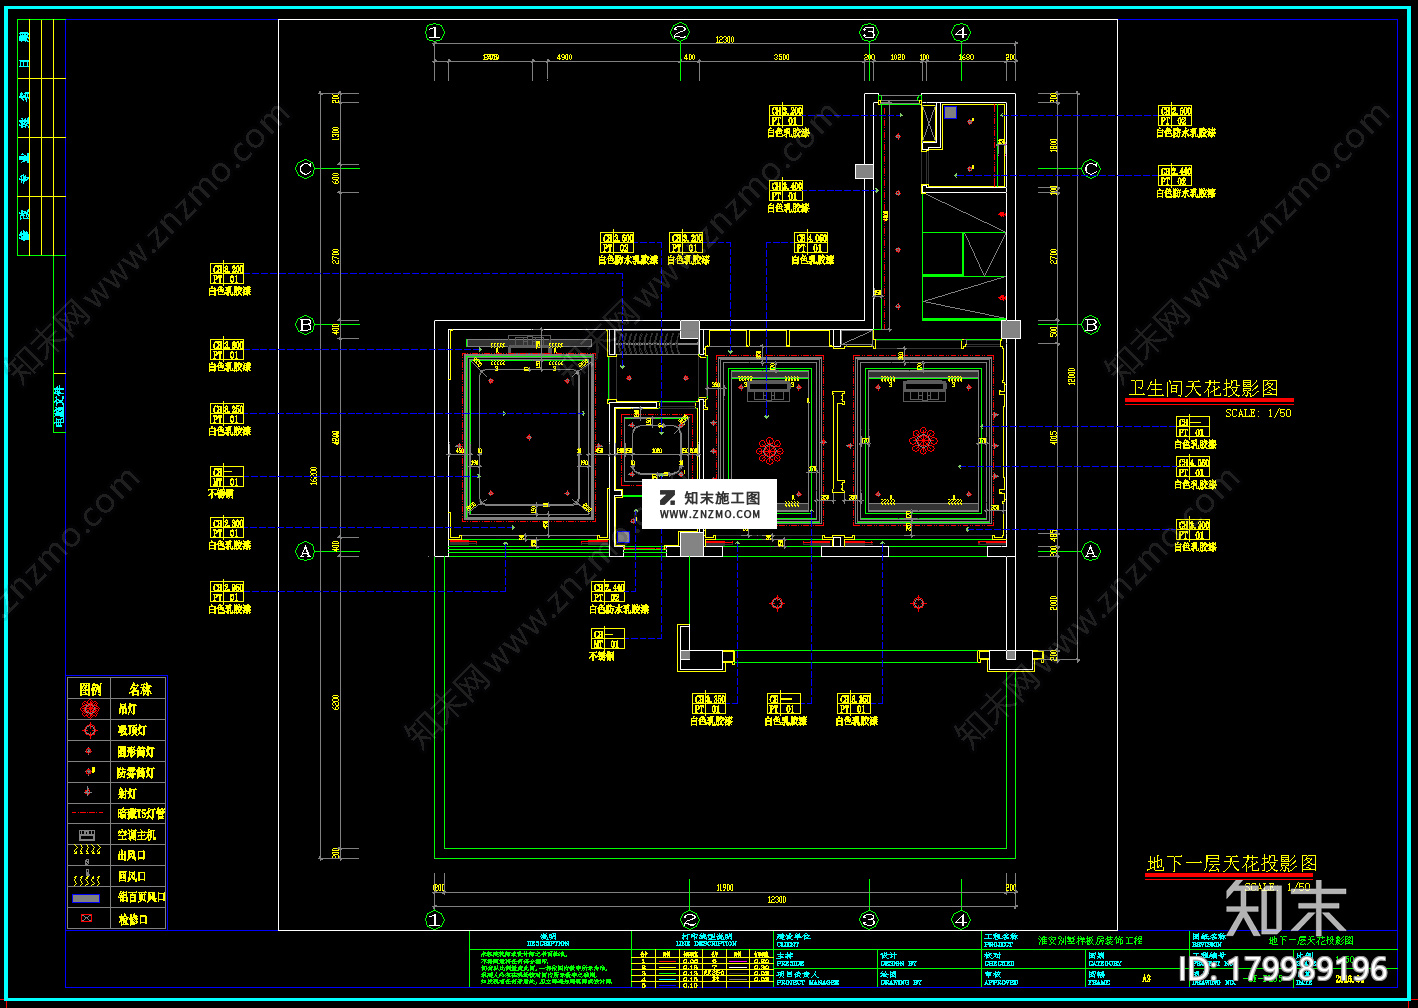The width and height of the screenshot is (1418, 1008).
Task: Click the 12300 overall dimension at the top
Action: tap(724, 41)
